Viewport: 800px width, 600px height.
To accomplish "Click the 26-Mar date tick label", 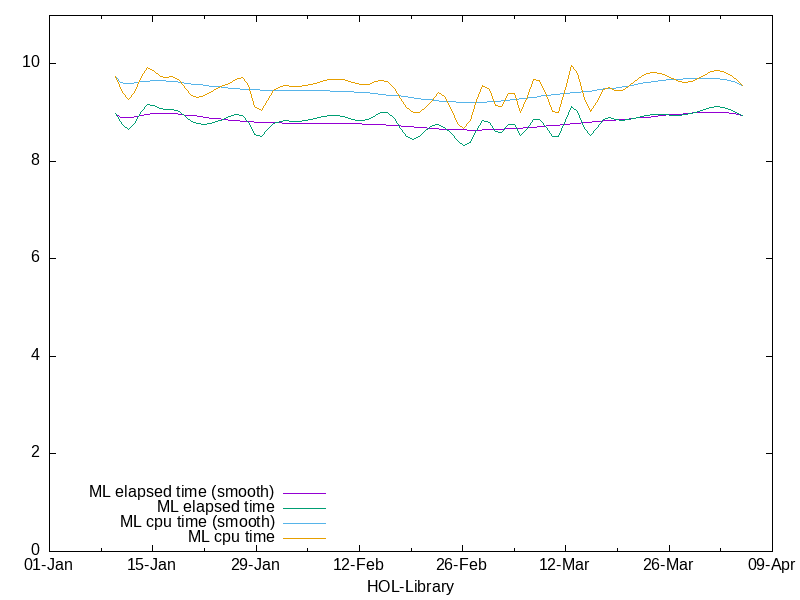I will pos(668,565).
